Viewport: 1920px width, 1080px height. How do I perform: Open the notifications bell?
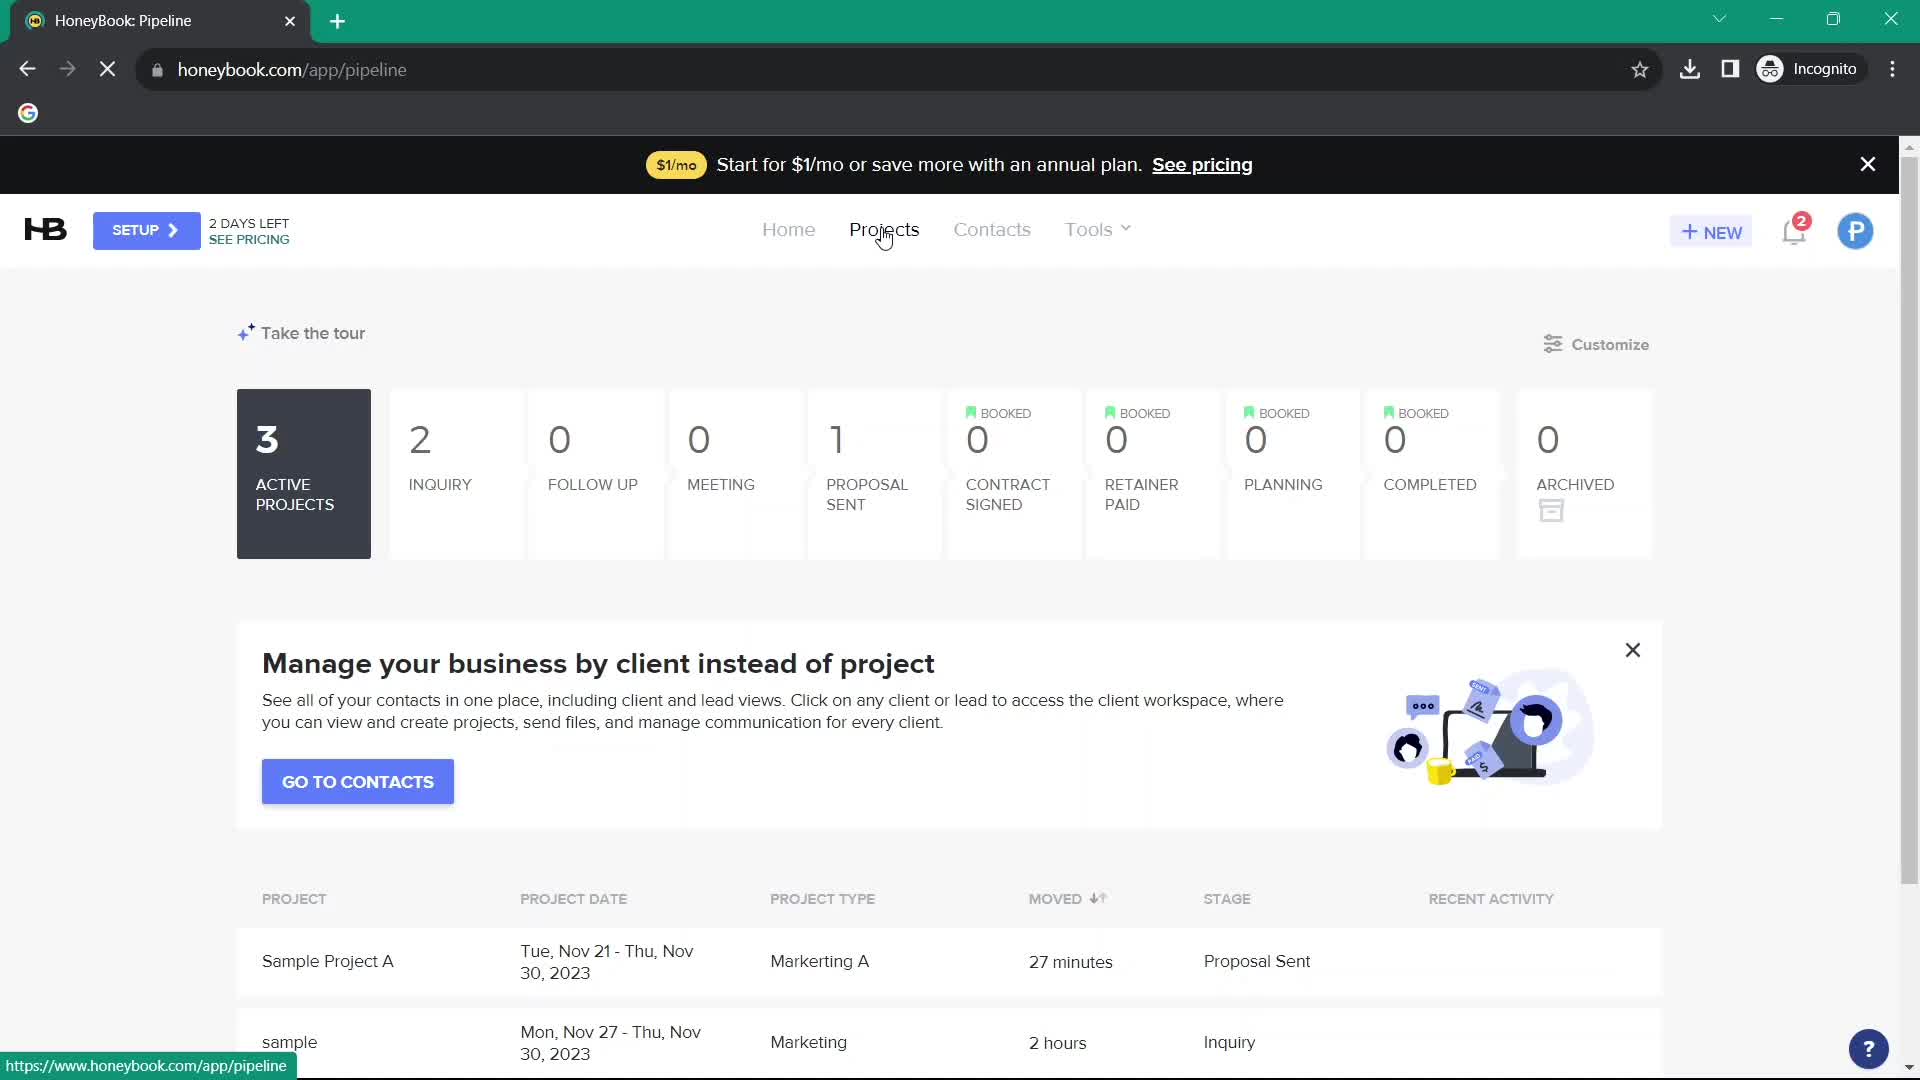[1794, 231]
